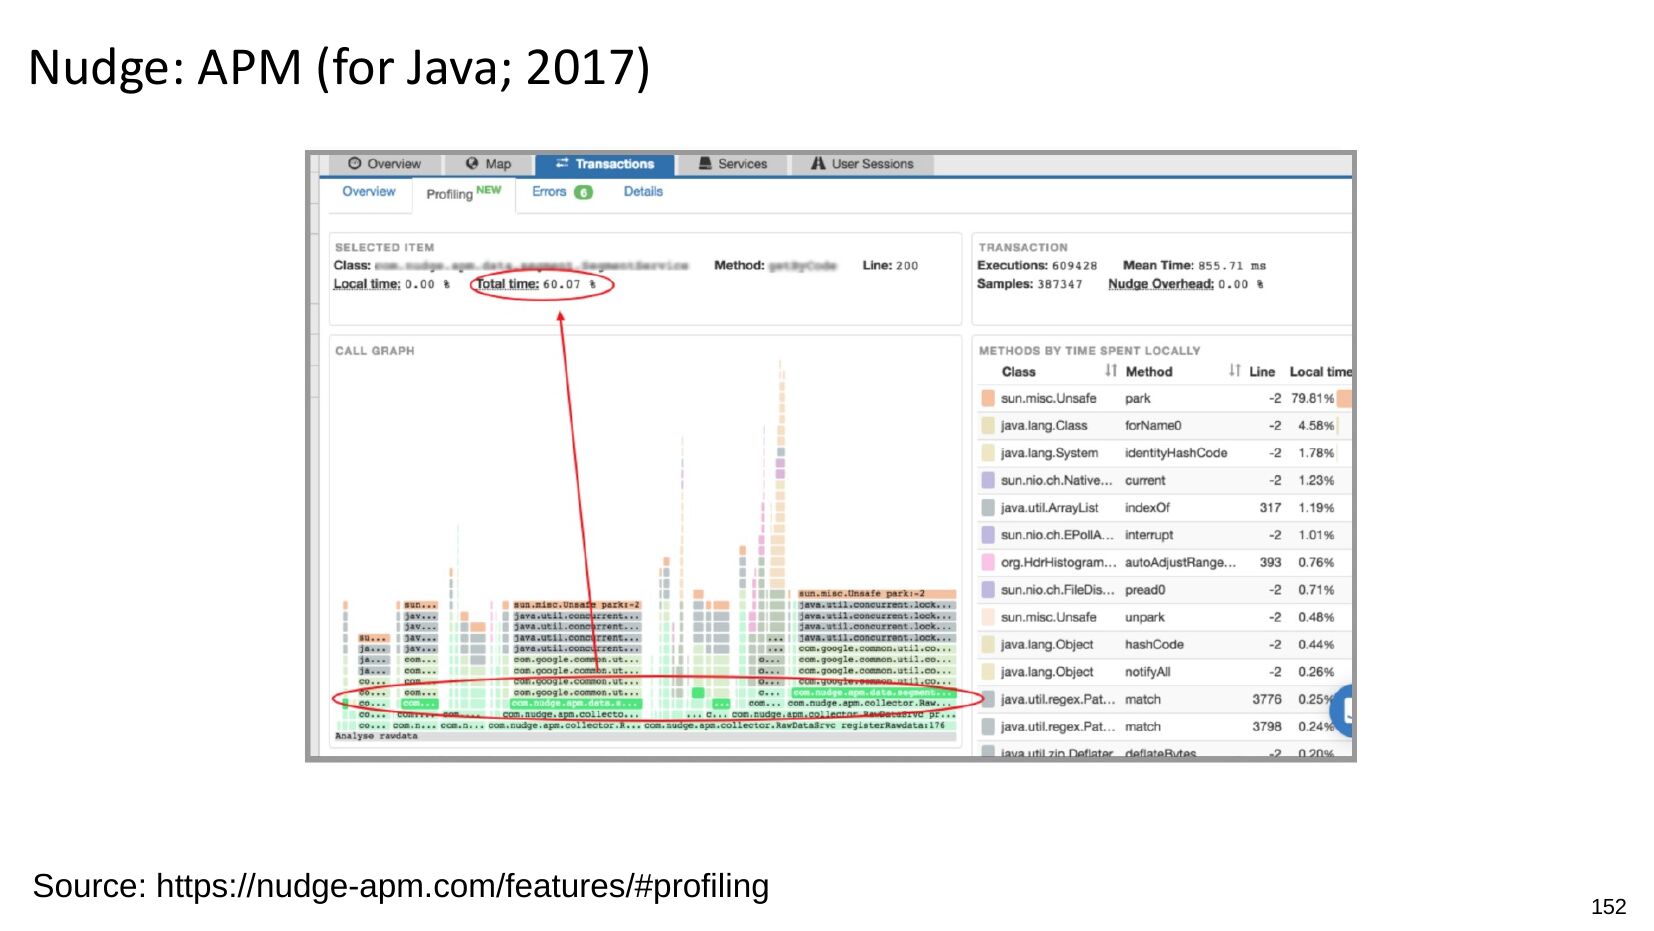Click the orange swatch beside sun.misc.Unsafe park
The height and width of the screenshot is (931, 1654).
(x=988, y=399)
